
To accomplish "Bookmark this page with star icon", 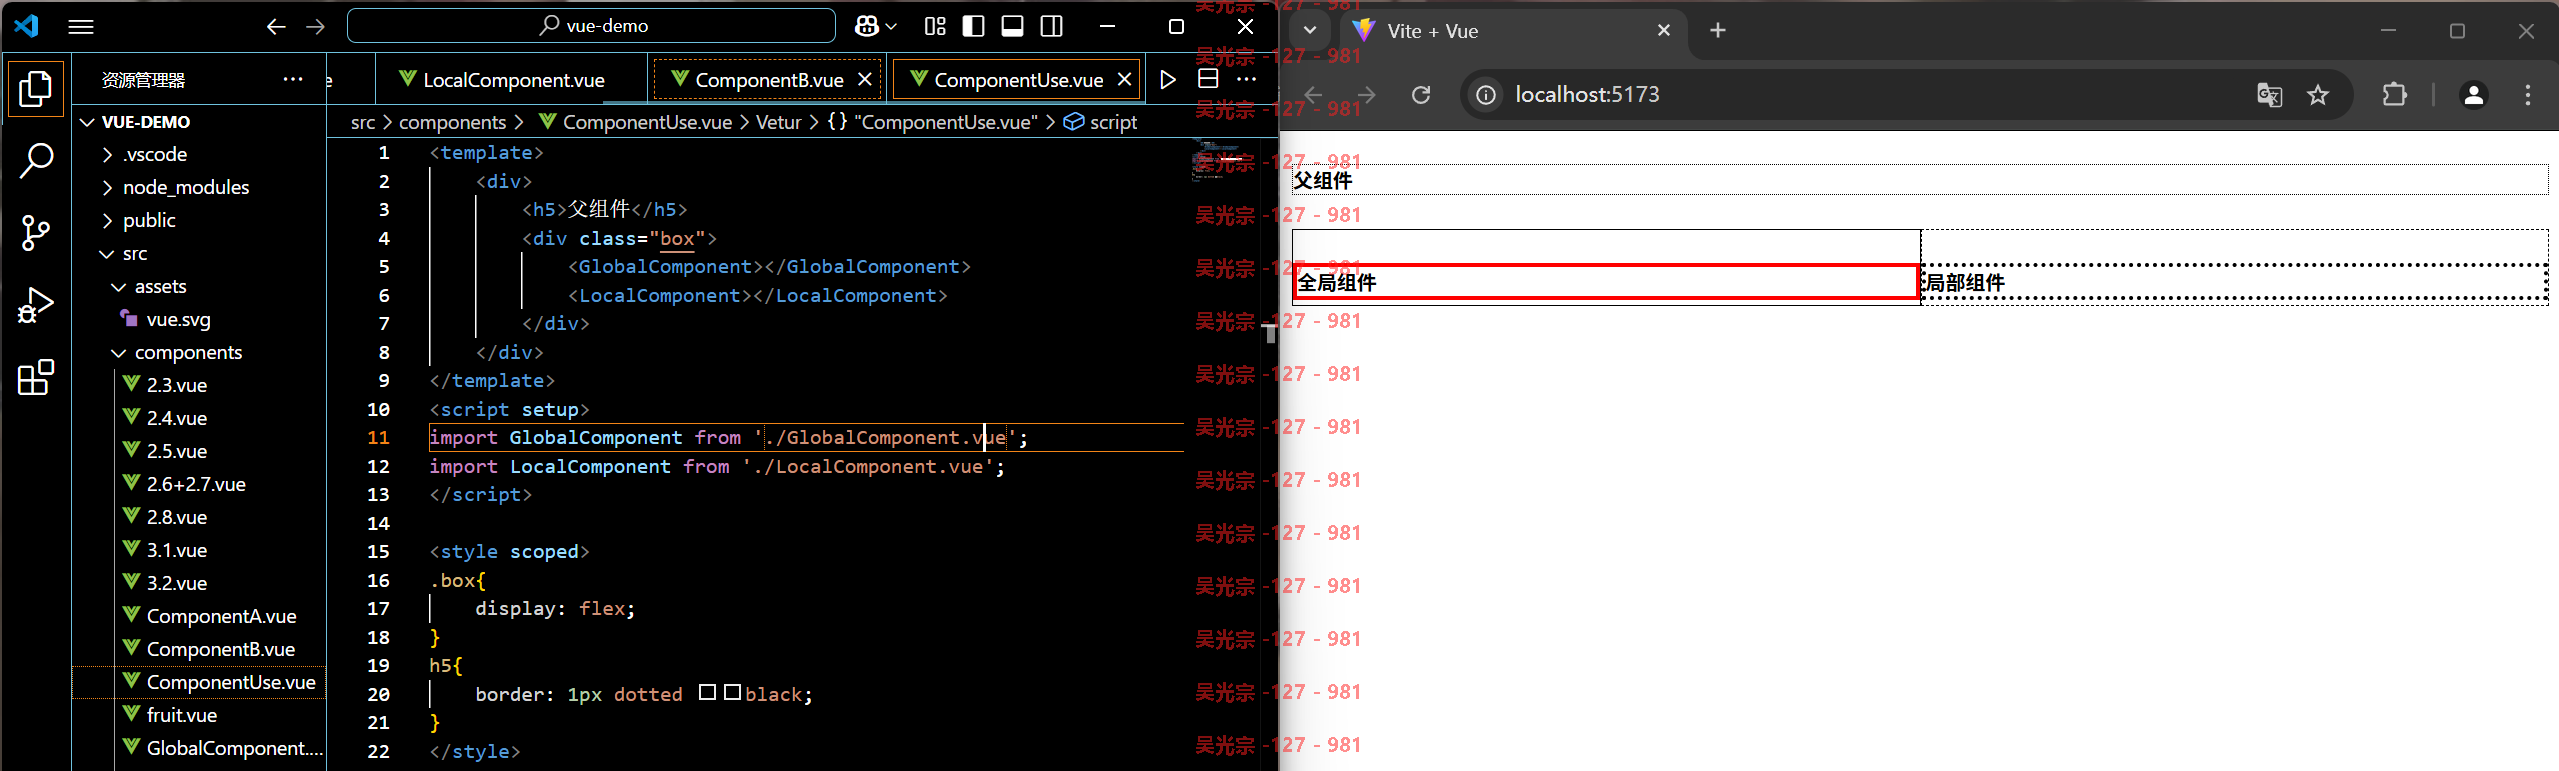I will tap(2318, 95).
